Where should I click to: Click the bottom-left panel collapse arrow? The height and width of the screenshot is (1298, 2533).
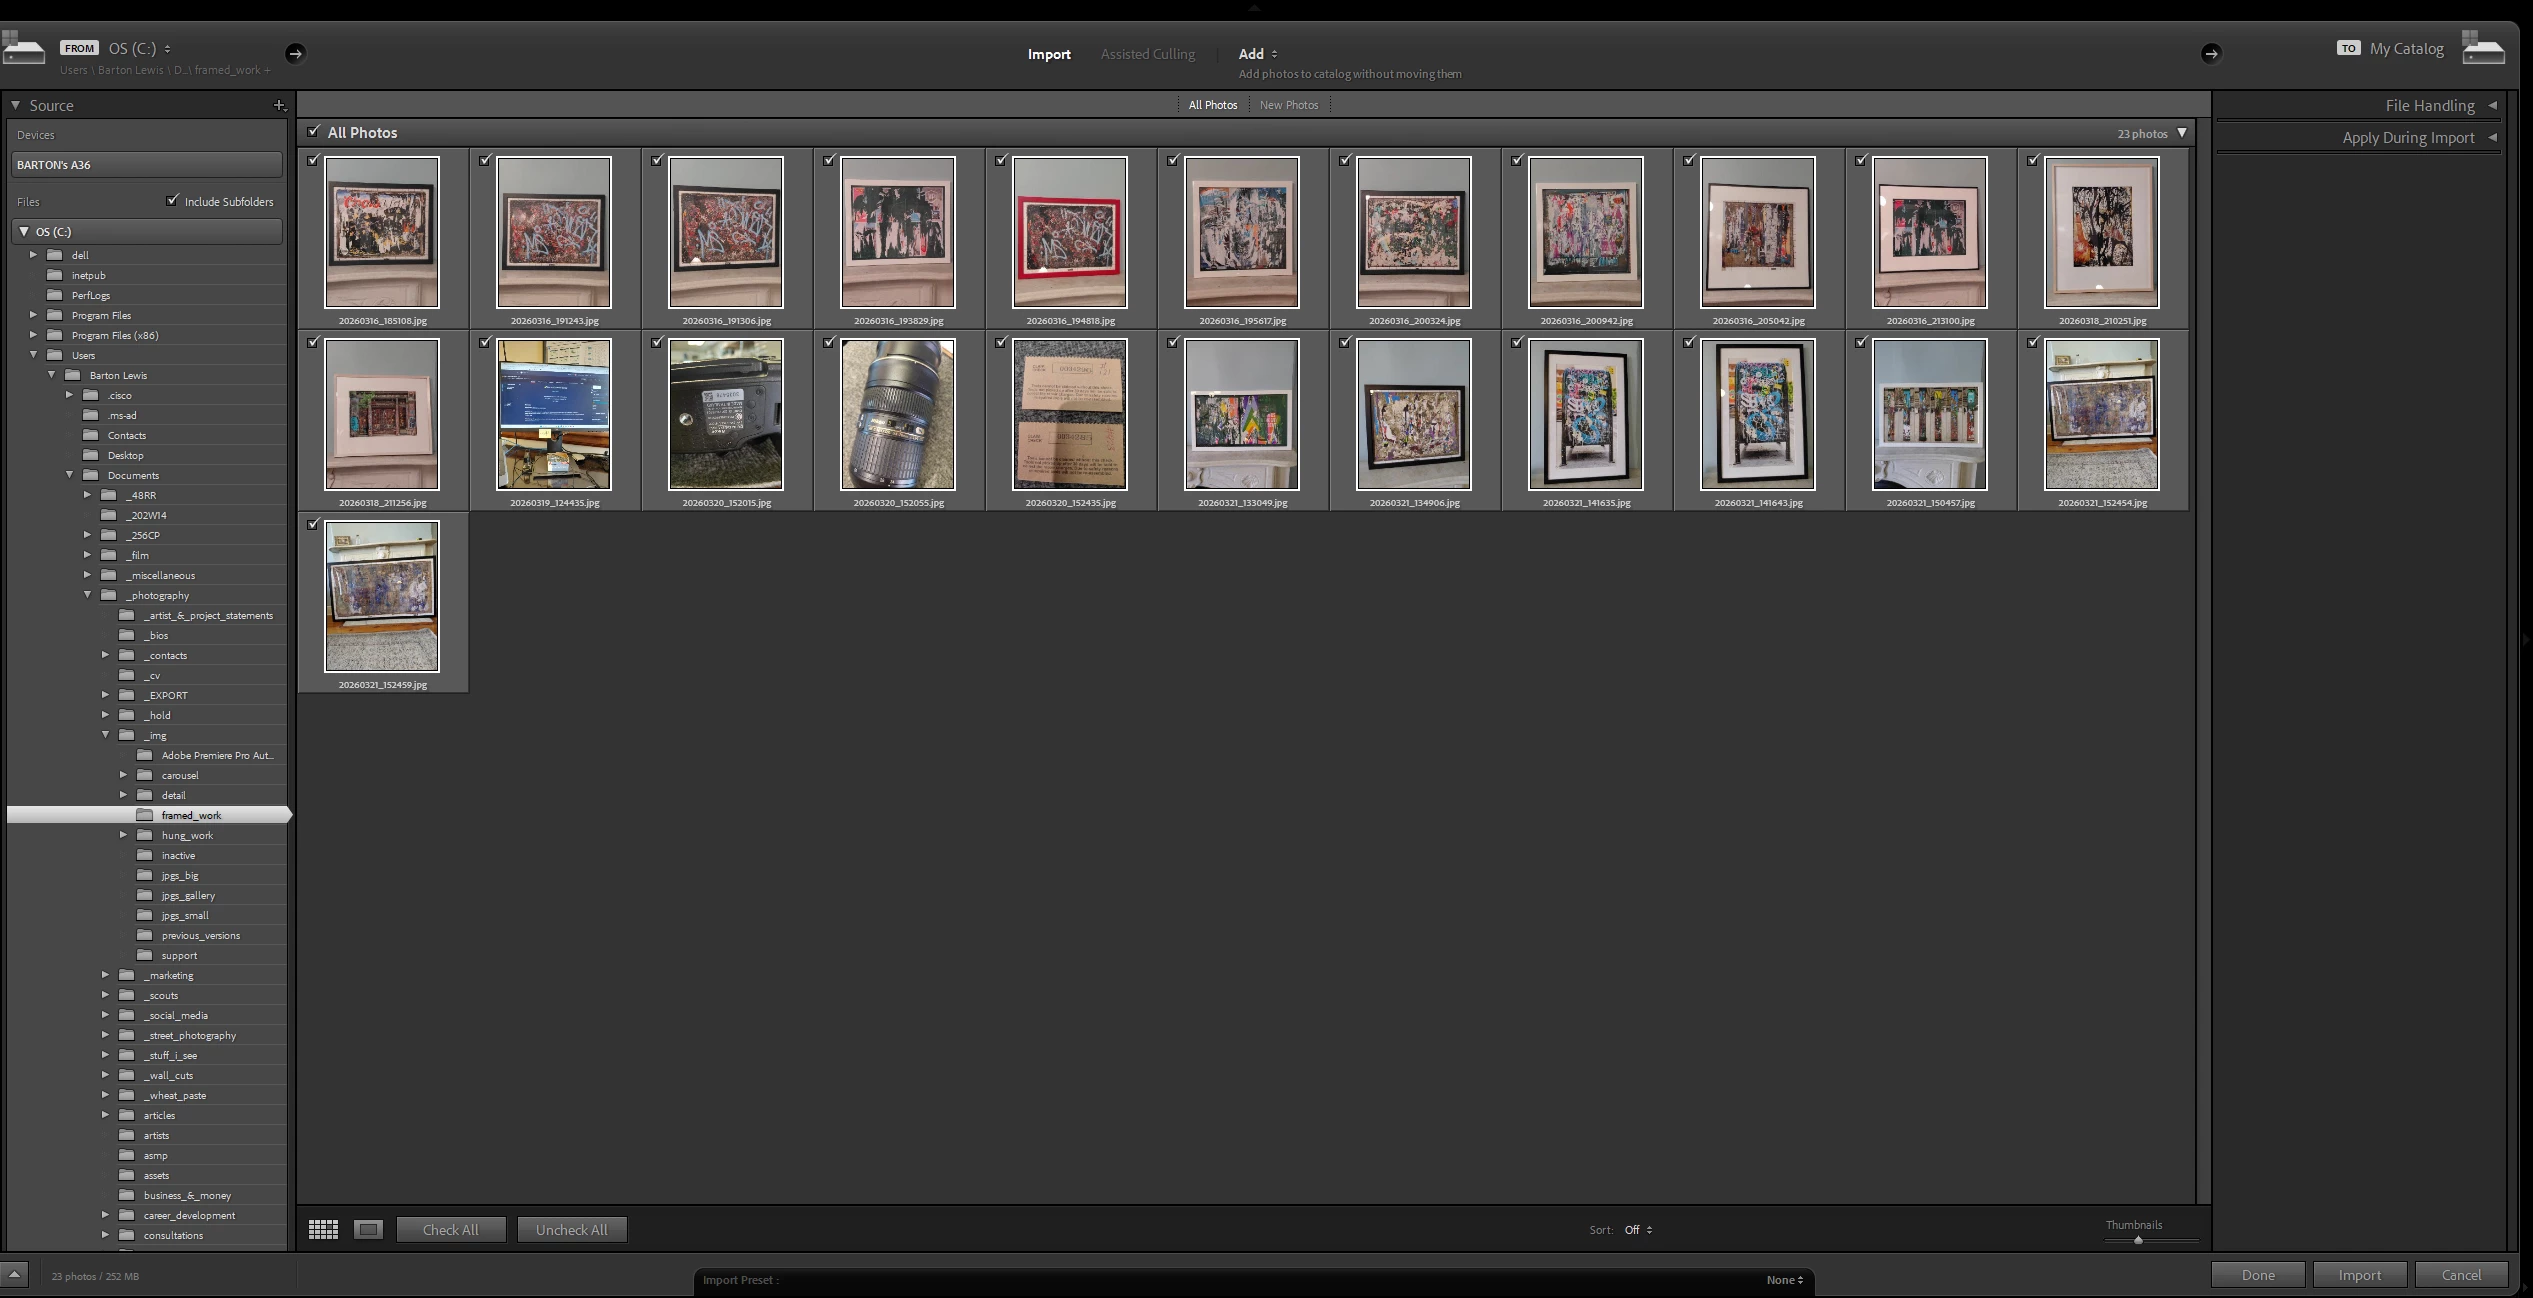(14, 1274)
